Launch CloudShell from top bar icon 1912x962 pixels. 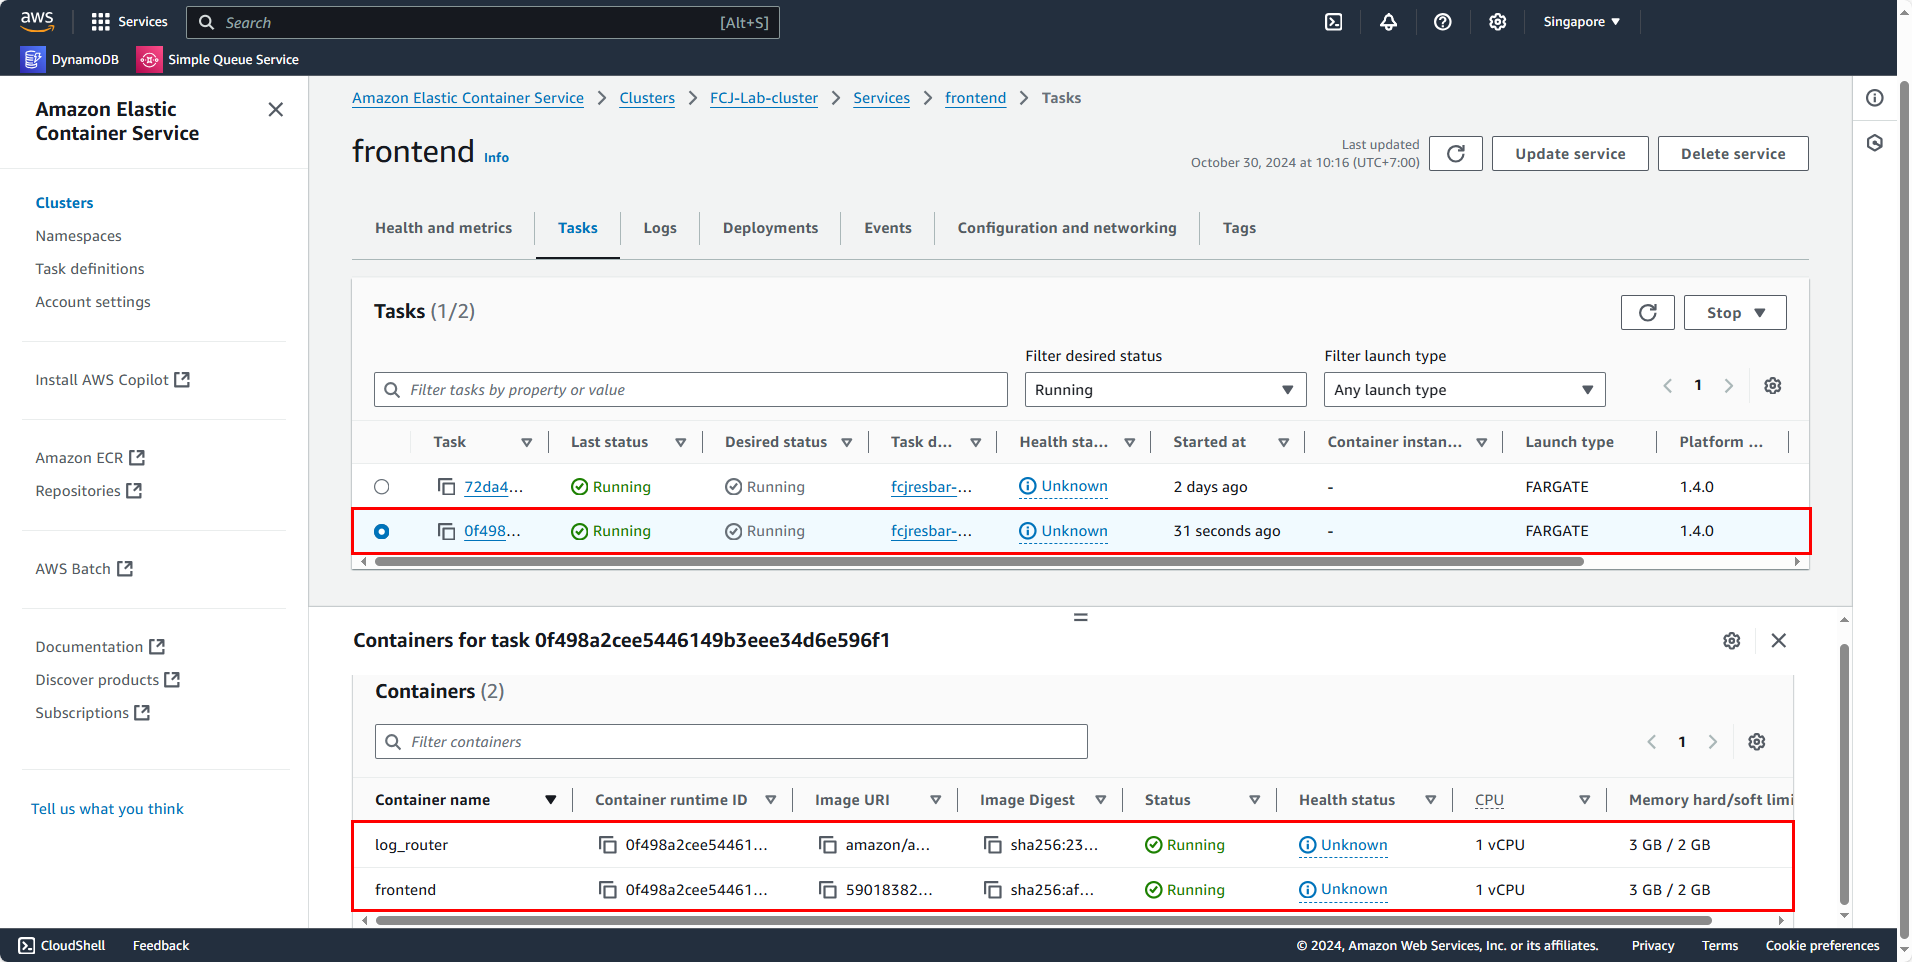tap(1333, 22)
